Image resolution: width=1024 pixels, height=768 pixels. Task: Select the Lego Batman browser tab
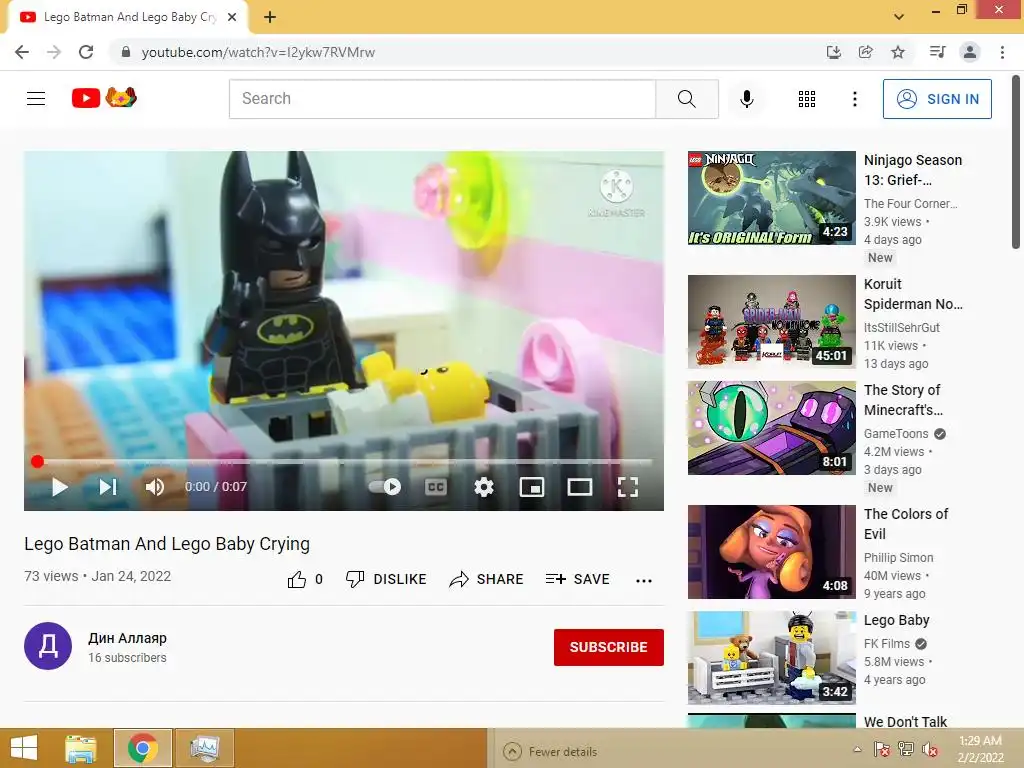click(x=127, y=17)
